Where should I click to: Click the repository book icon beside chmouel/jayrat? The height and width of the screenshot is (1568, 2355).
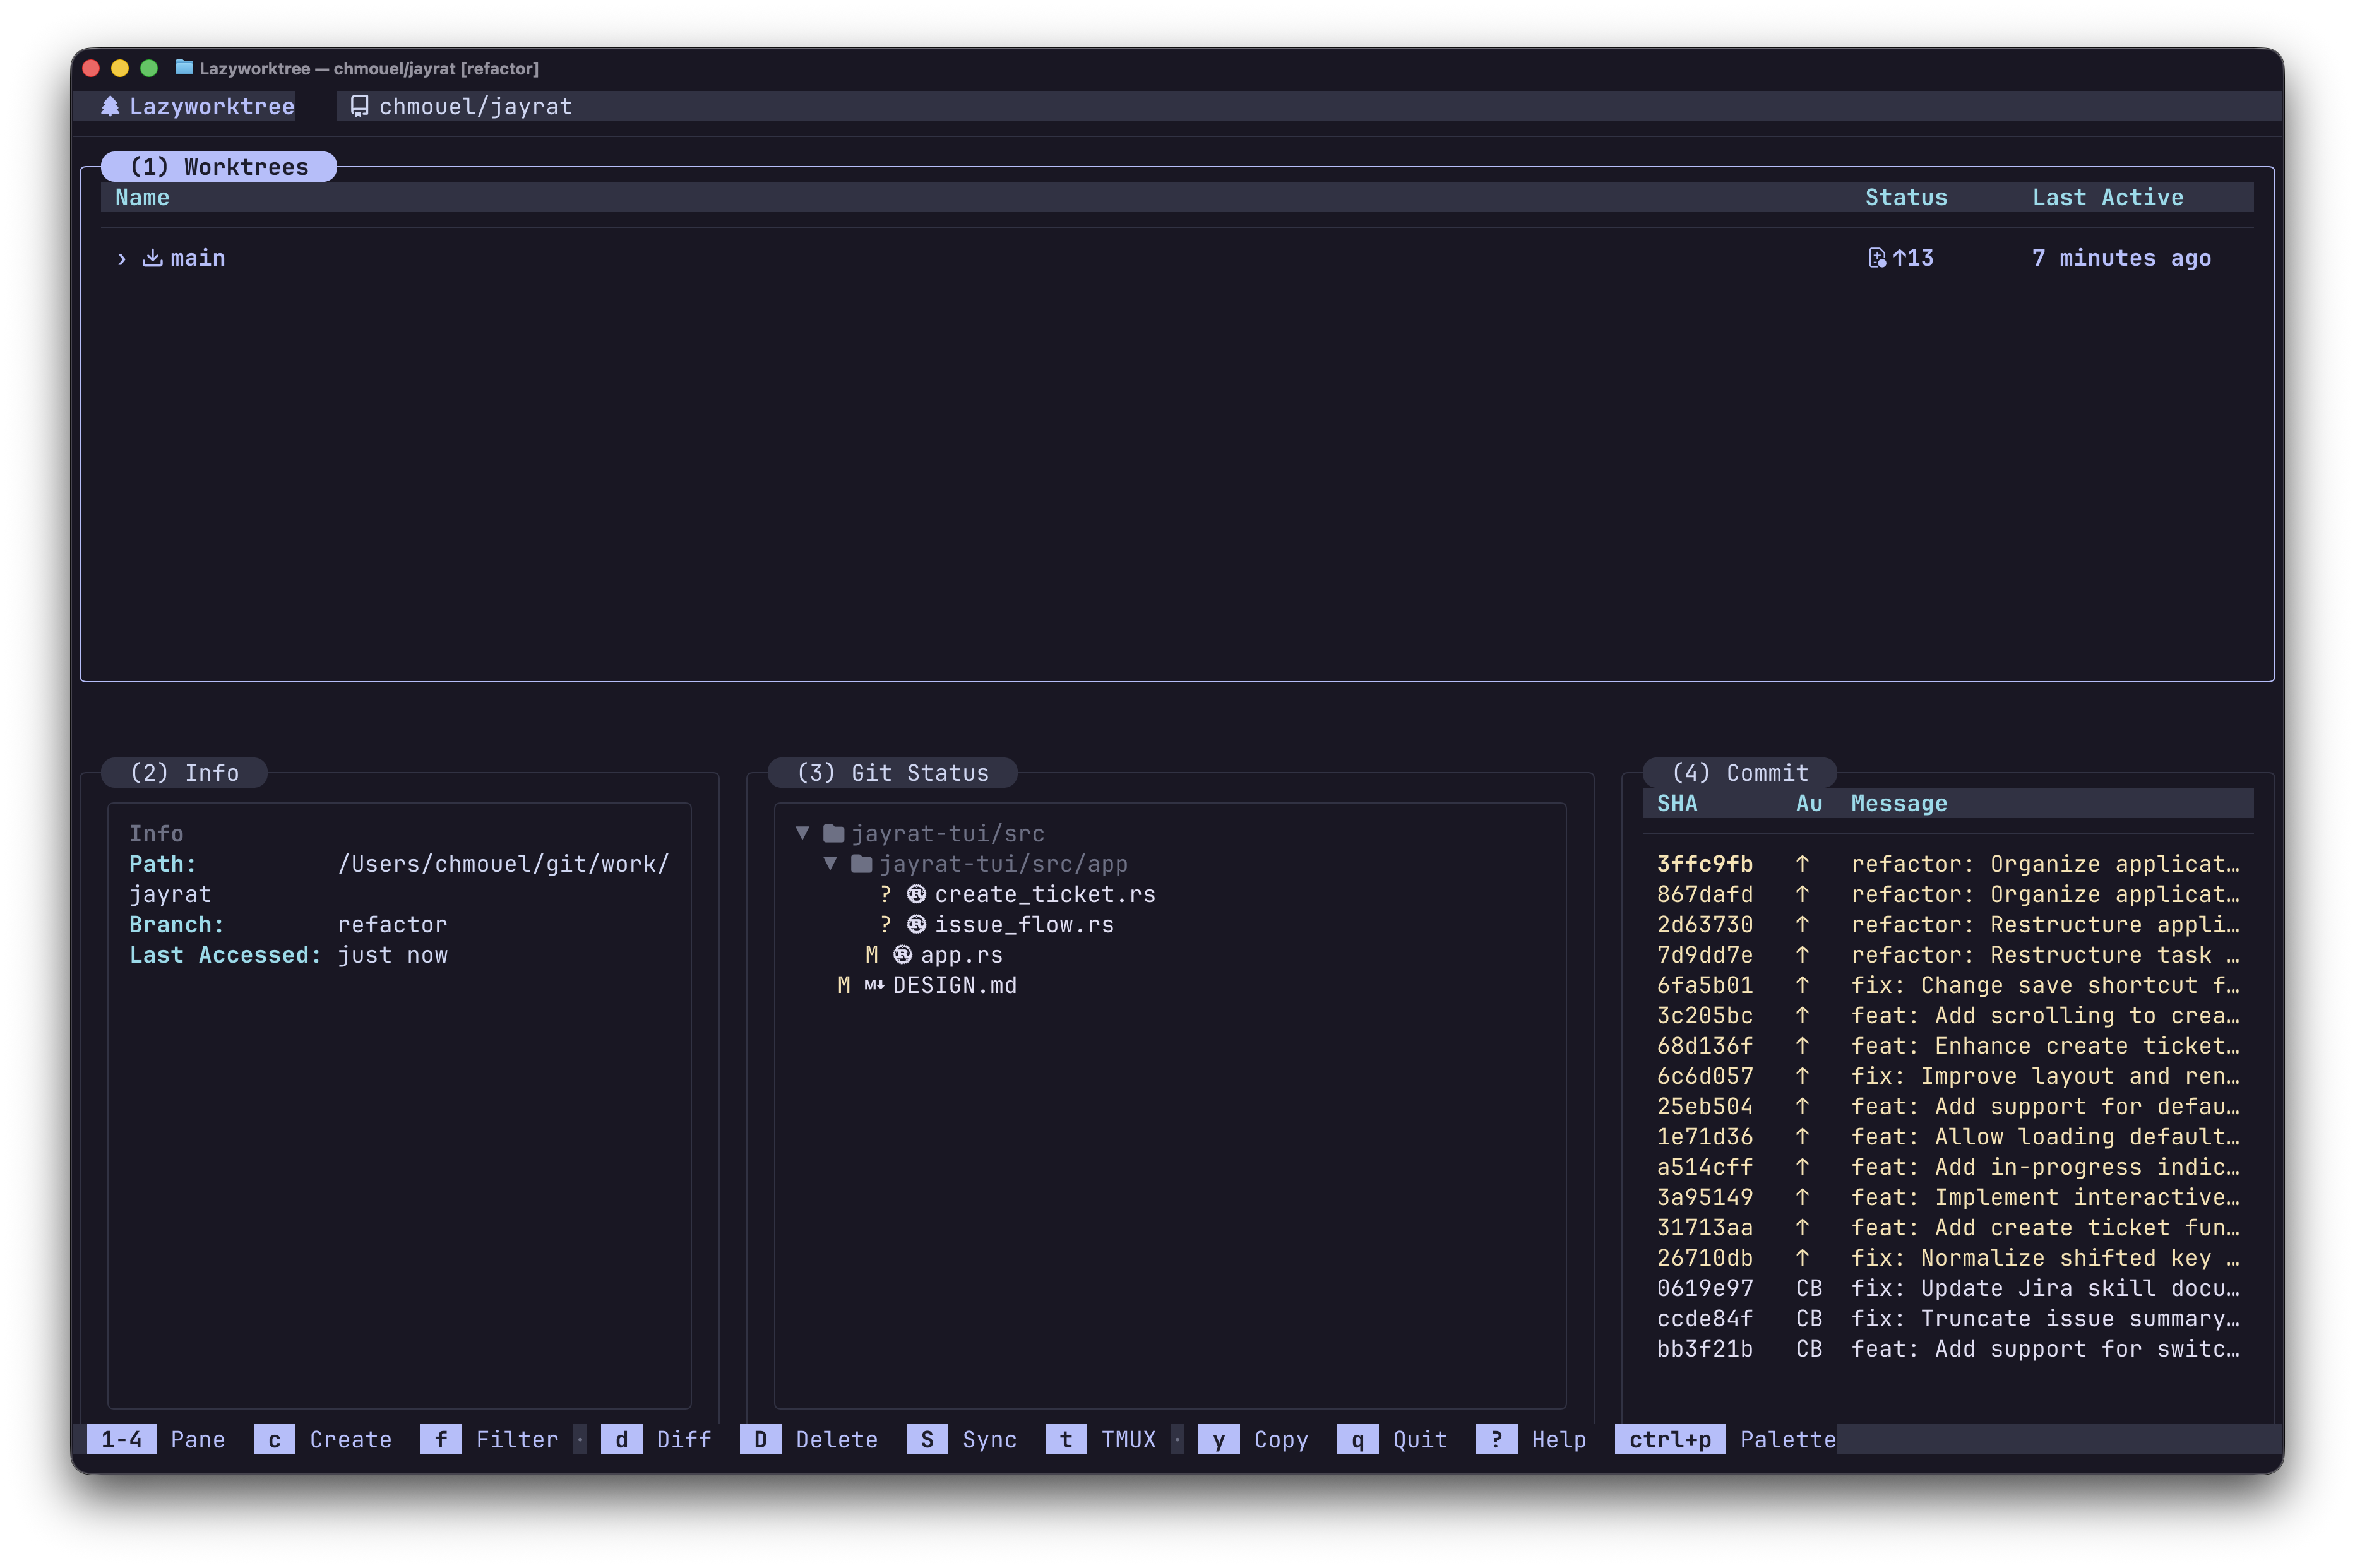359,105
